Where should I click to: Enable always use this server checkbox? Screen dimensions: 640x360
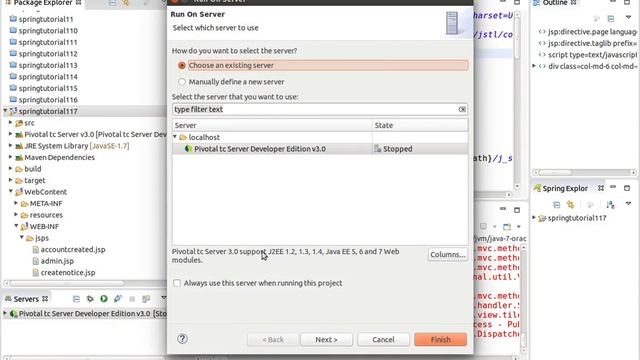(x=177, y=283)
